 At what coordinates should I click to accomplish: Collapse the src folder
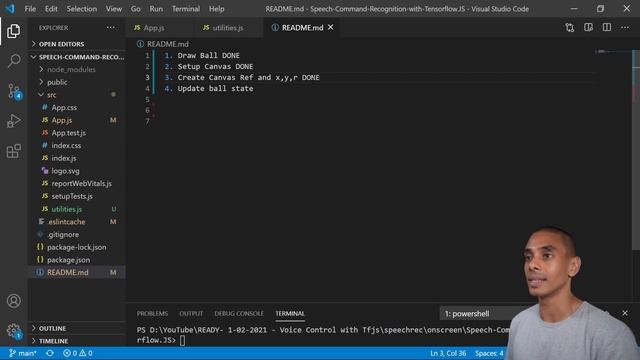click(51, 95)
